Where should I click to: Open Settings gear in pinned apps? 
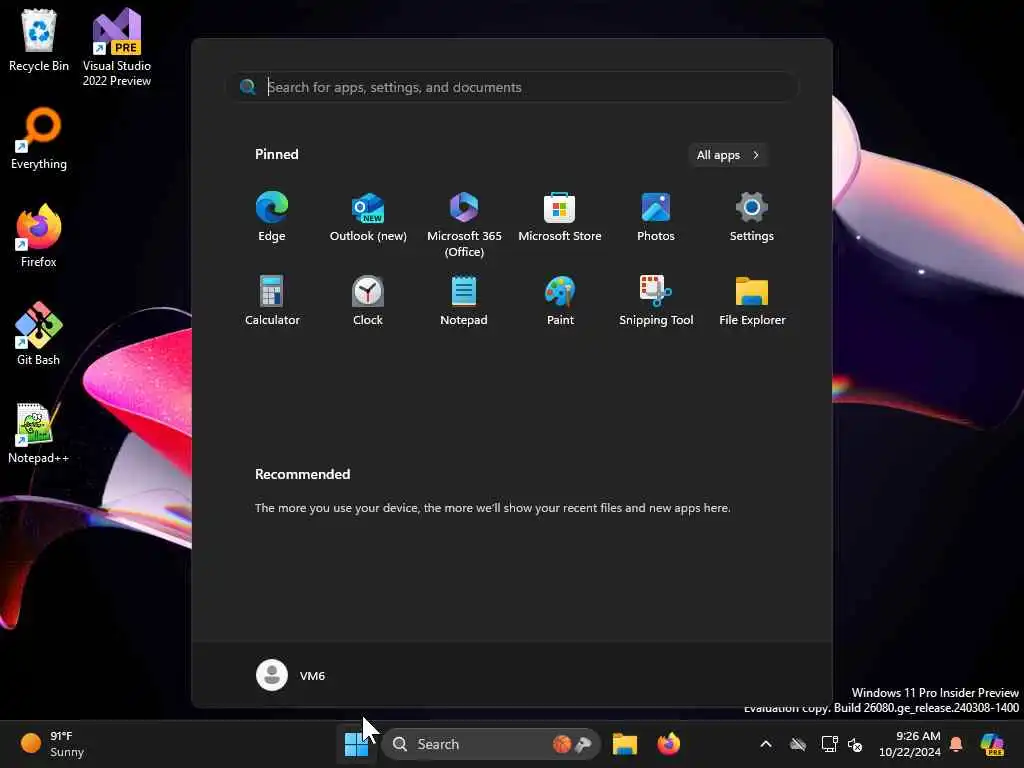pyautogui.click(x=752, y=217)
